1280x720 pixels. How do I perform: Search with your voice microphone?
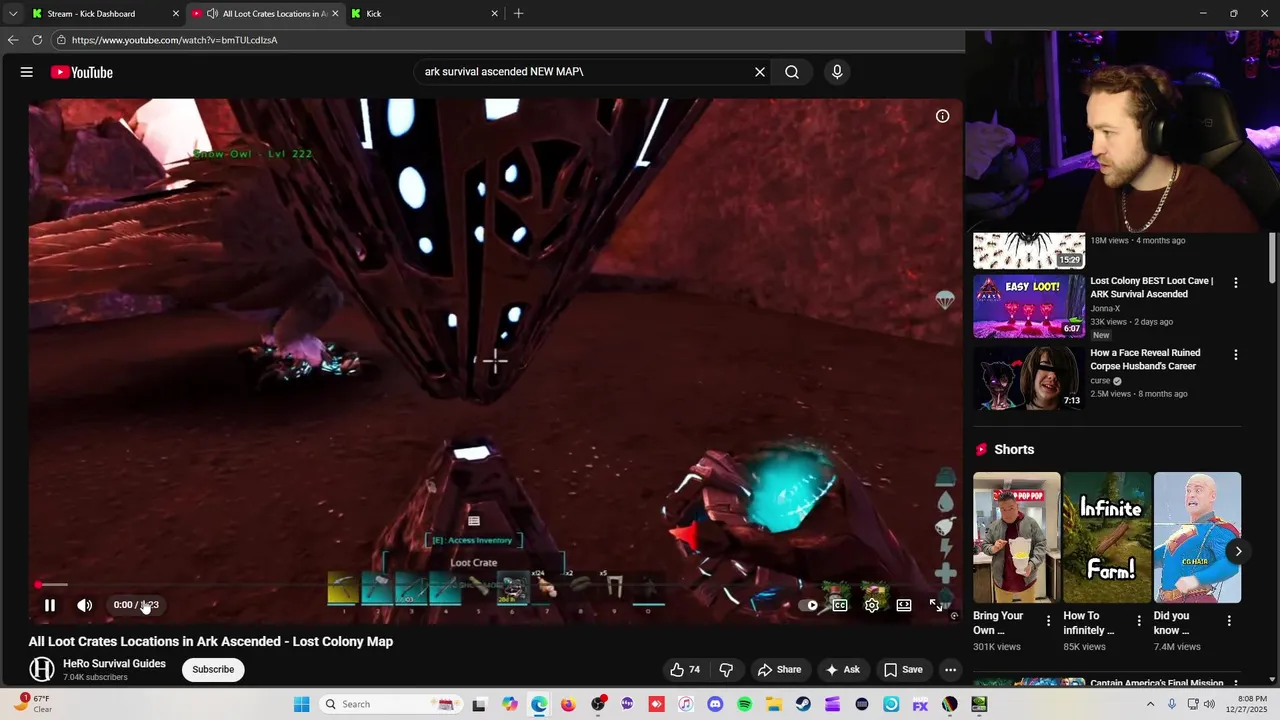(837, 72)
